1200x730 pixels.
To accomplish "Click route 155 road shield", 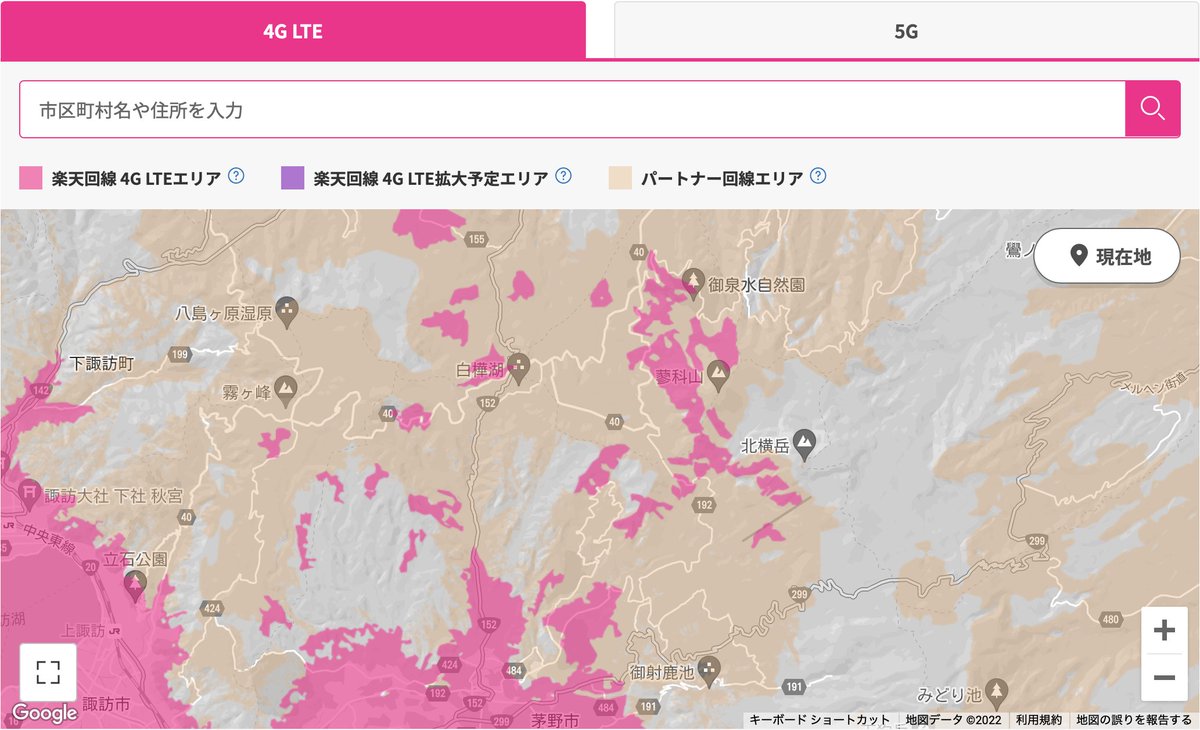I will click(x=476, y=239).
